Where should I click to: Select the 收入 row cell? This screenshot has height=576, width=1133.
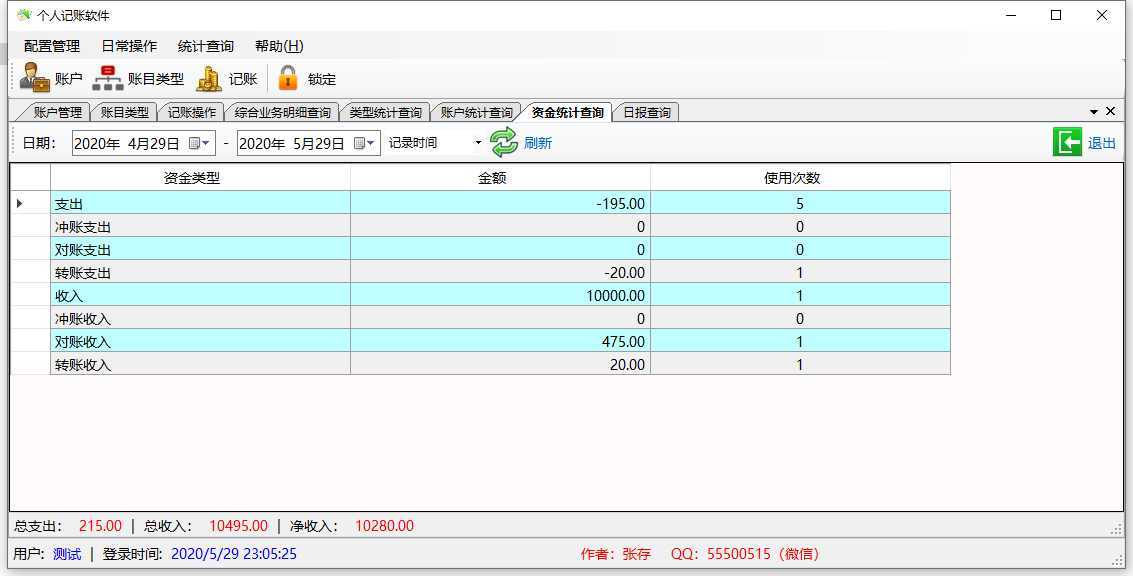pyautogui.click(x=200, y=295)
